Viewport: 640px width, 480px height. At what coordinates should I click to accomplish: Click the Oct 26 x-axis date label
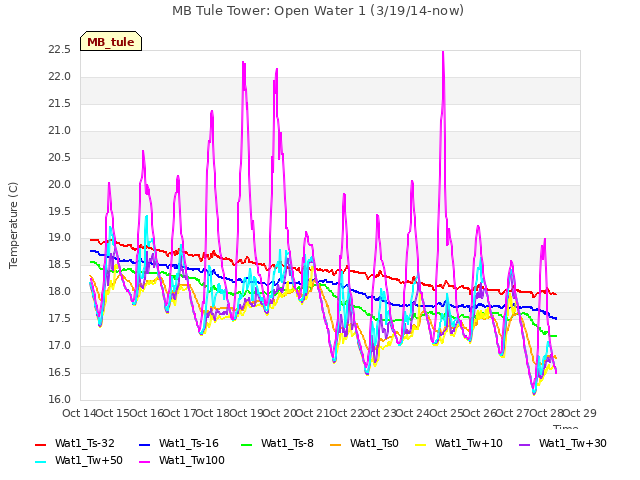(x=480, y=413)
